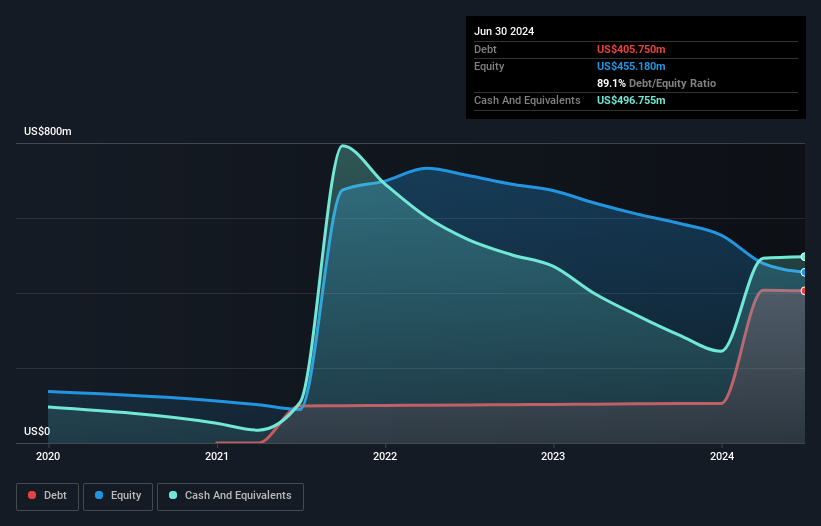Click the US$455.180m equity value

click(x=631, y=66)
